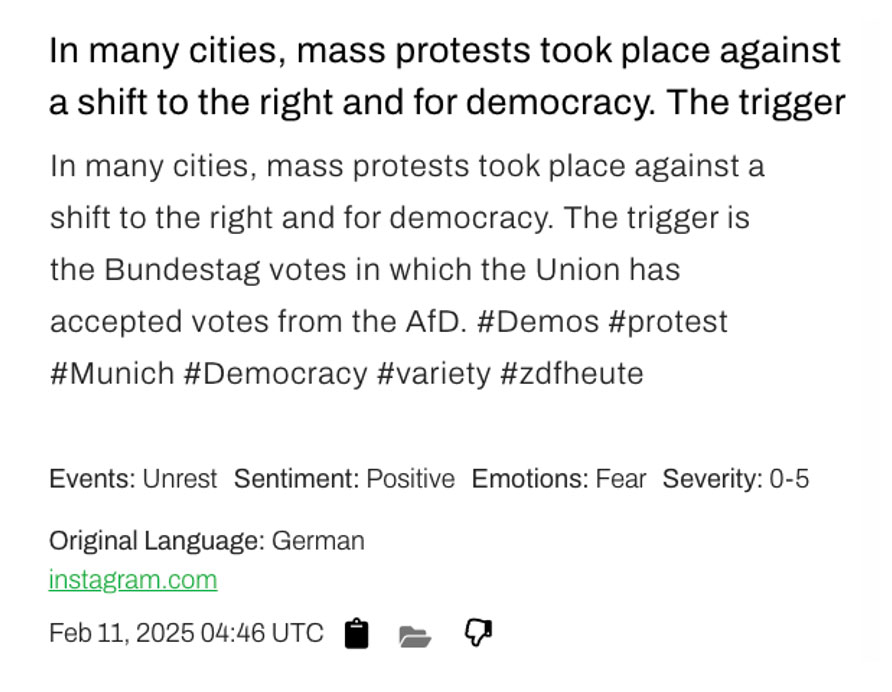This screenshot has height=692, width=892.
Task: Copy the post using the clipboard icon
Action: point(357,633)
